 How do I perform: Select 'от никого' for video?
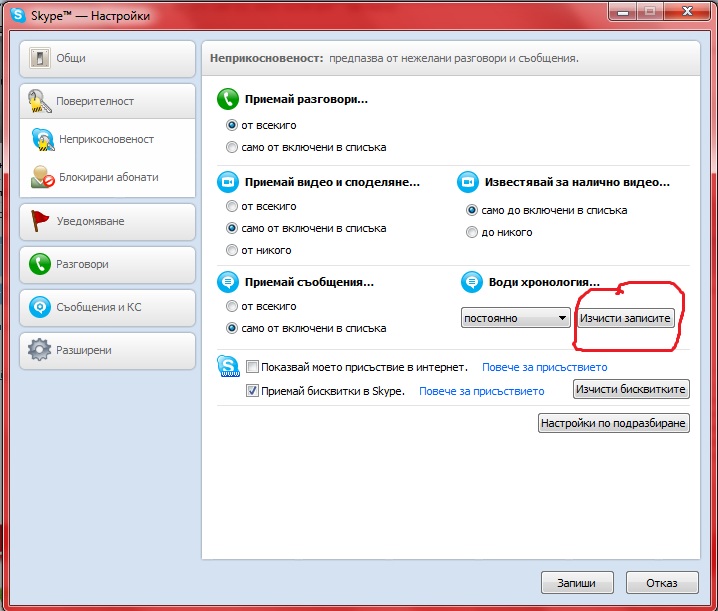(x=232, y=250)
